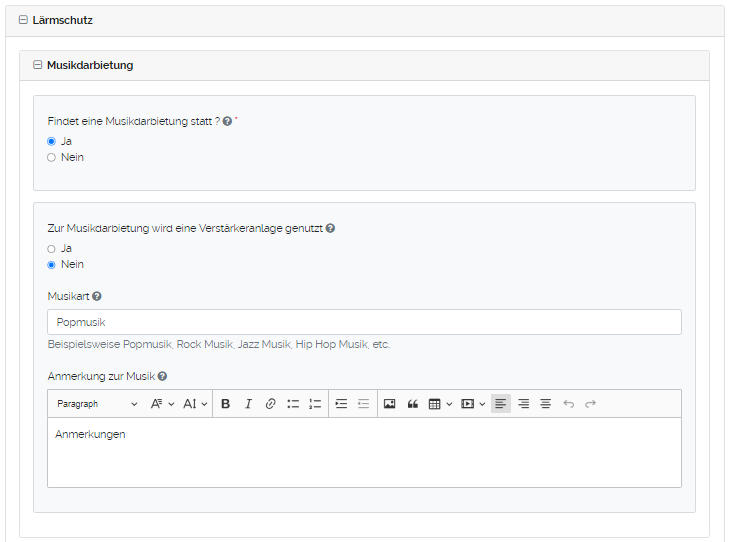This screenshot has width=729, height=542.
Task: Toggle bold formatting in the editor
Action: (225, 404)
